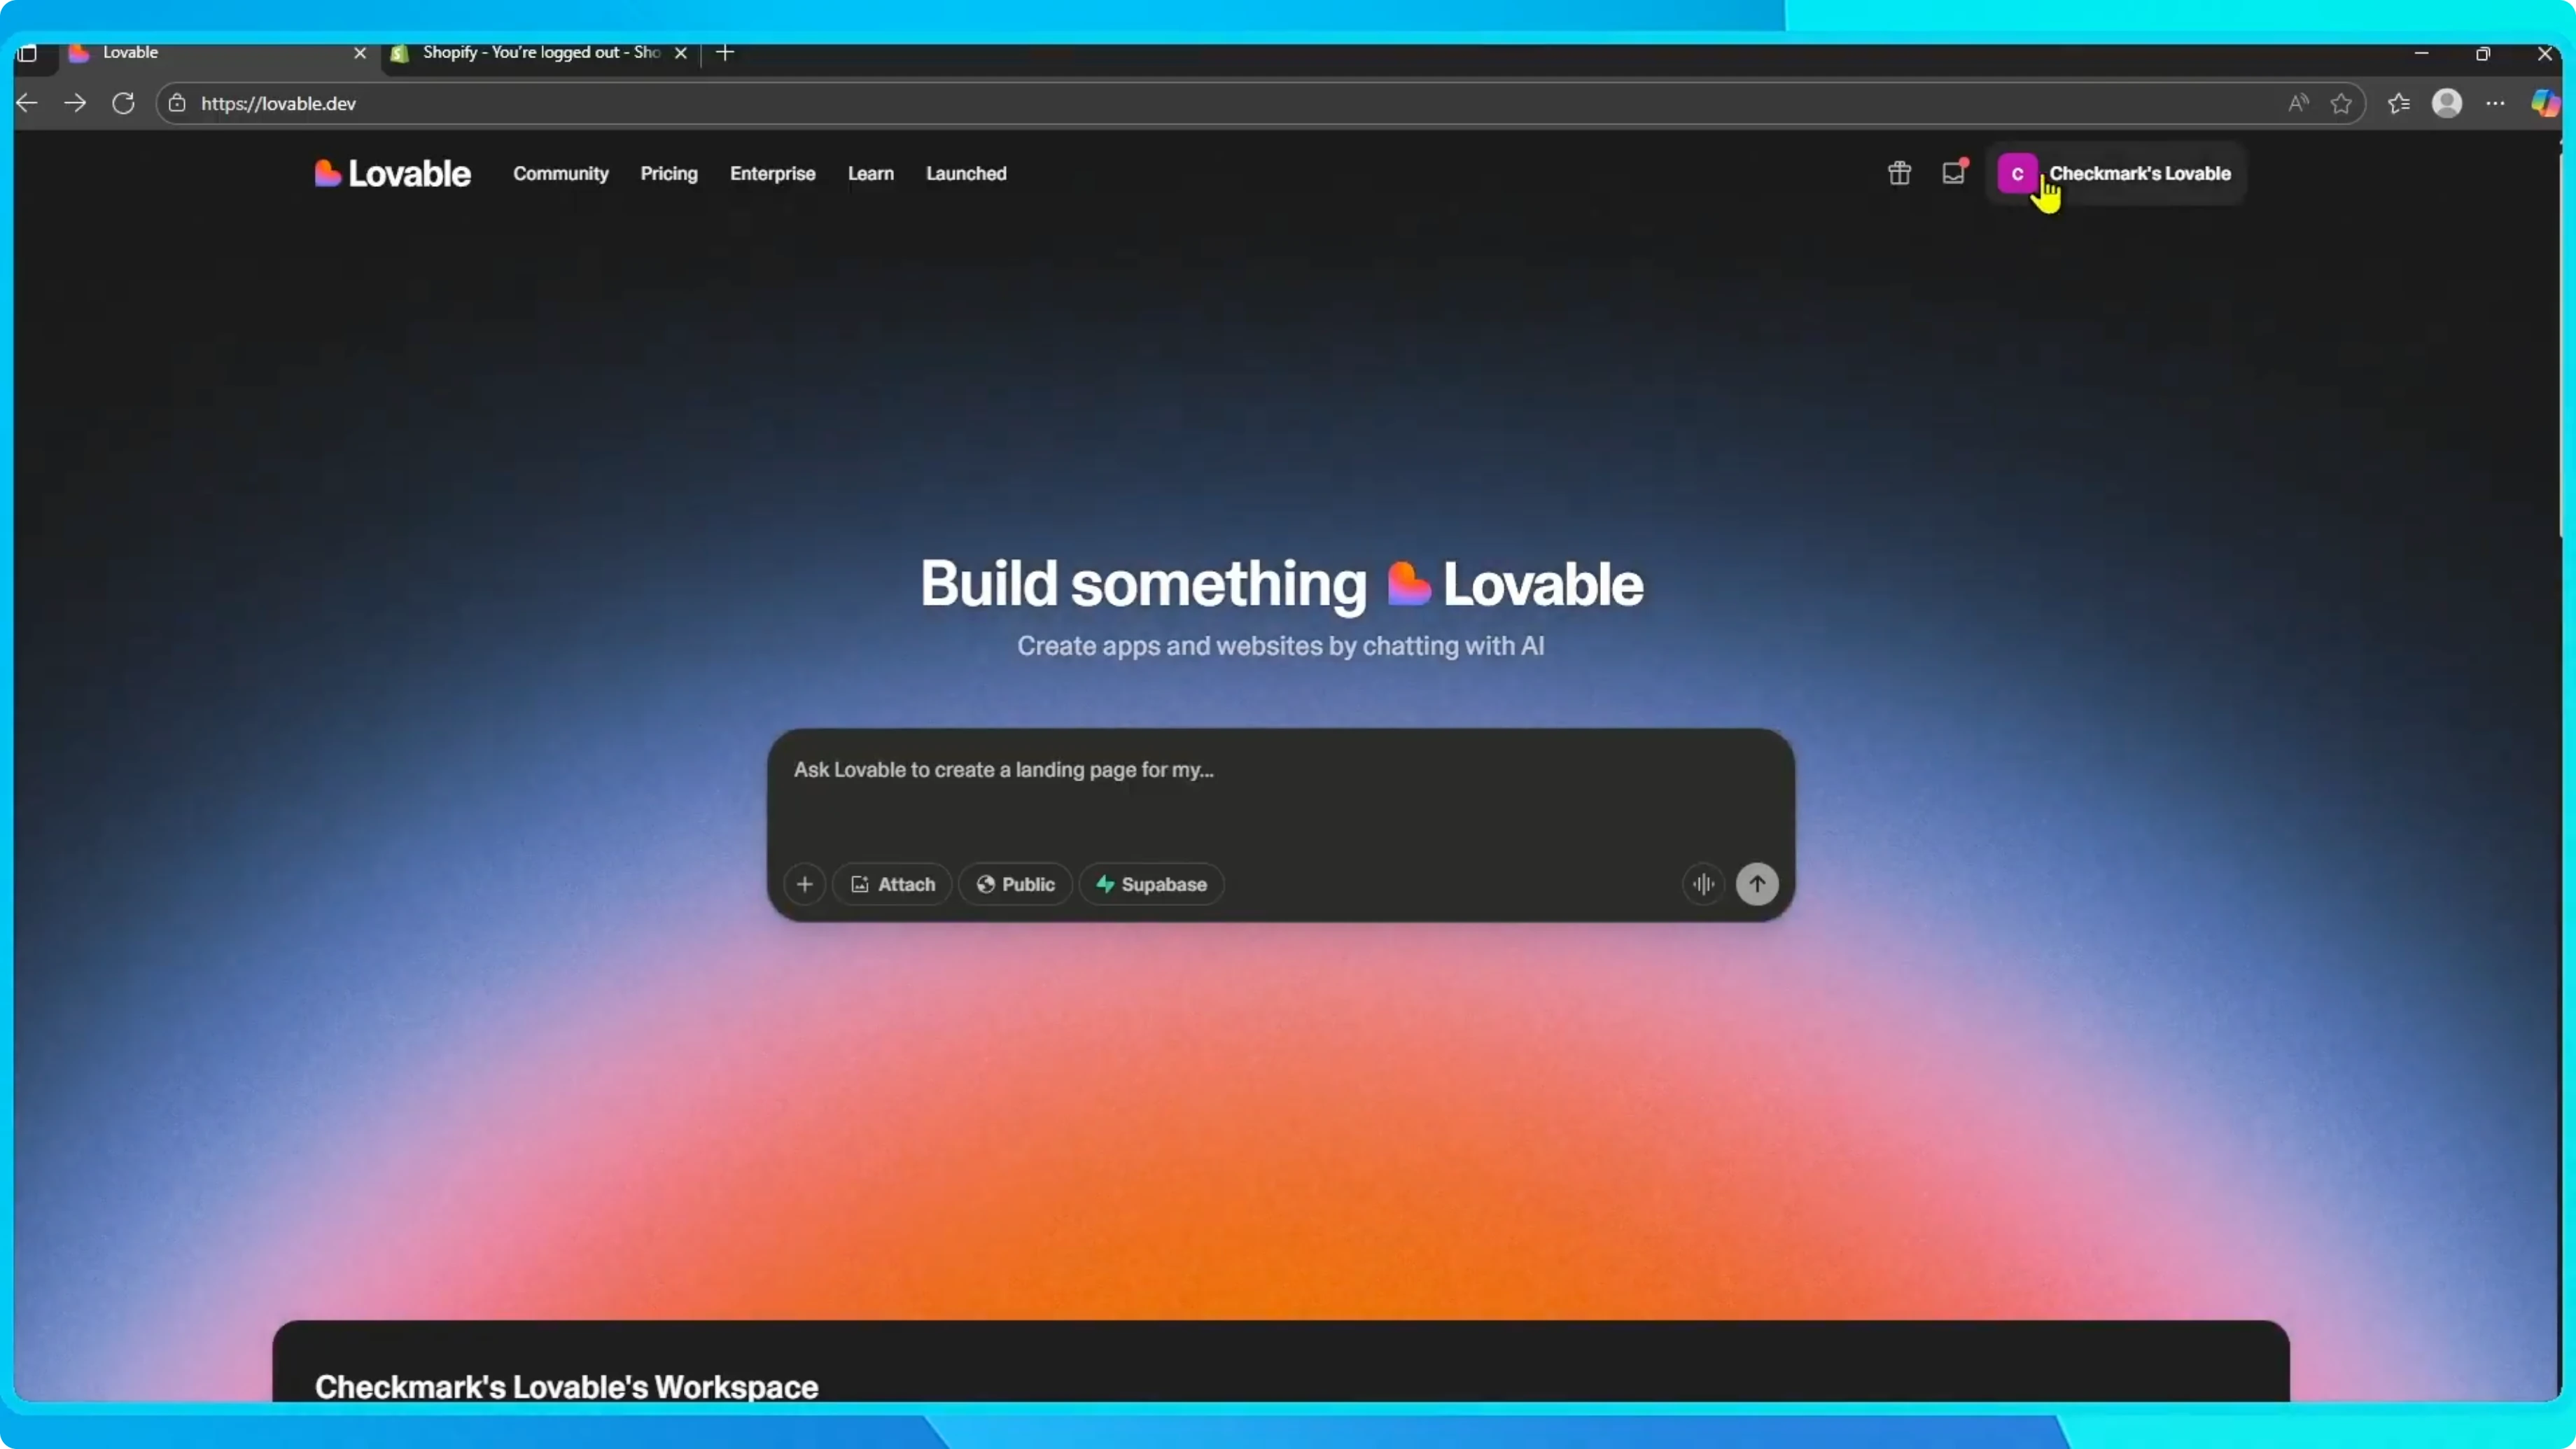This screenshot has height=1449, width=2576.
Task: Click the "Checkmark's Lovable's Workspace" heading
Action: pyautogui.click(x=567, y=1387)
